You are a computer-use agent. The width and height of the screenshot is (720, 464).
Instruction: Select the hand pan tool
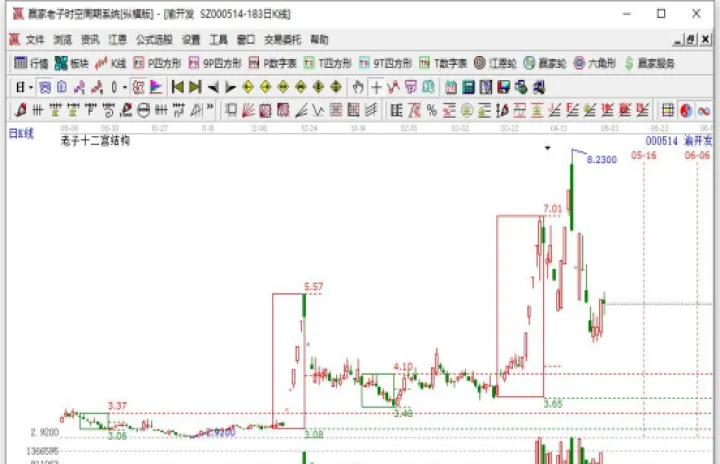pyautogui.click(x=358, y=87)
